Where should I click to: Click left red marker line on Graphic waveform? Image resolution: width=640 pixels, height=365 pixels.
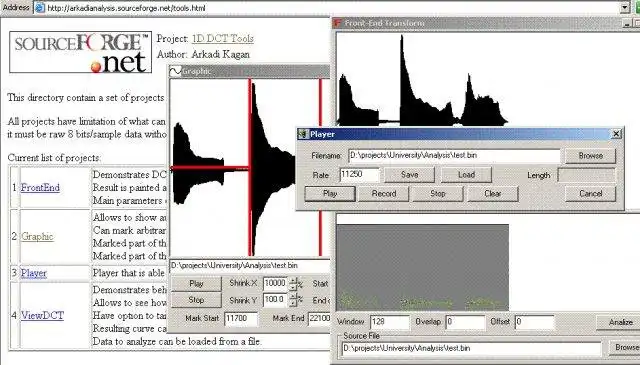point(250,167)
